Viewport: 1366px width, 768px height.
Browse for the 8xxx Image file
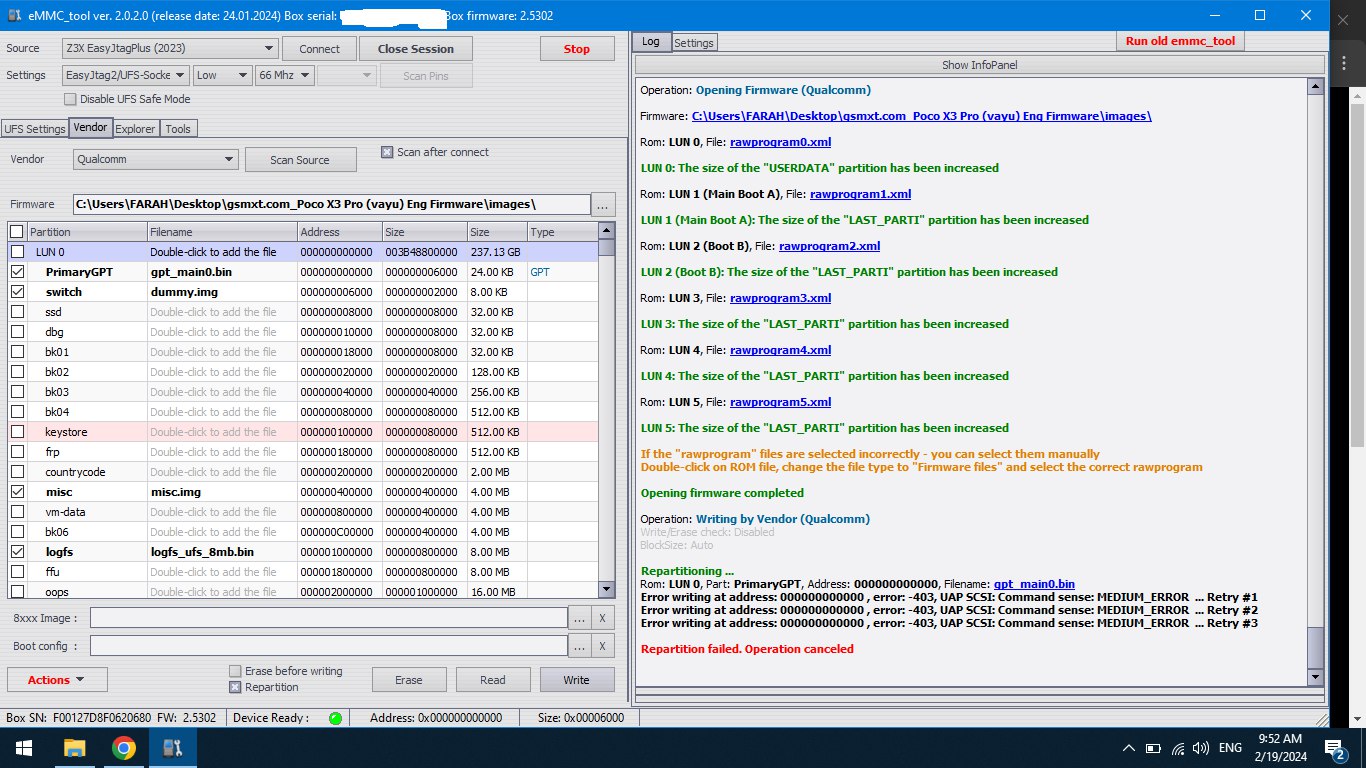pyautogui.click(x=579, y=618)
